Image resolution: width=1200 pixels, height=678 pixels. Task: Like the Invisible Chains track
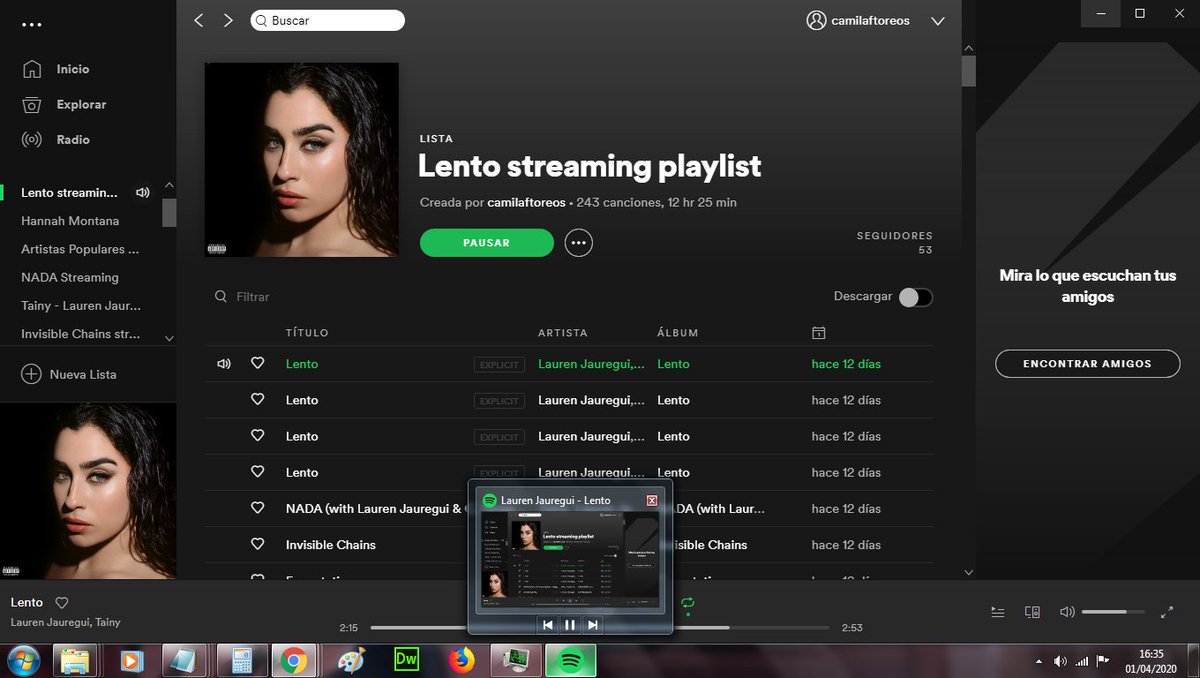click(x=257, y=544)
